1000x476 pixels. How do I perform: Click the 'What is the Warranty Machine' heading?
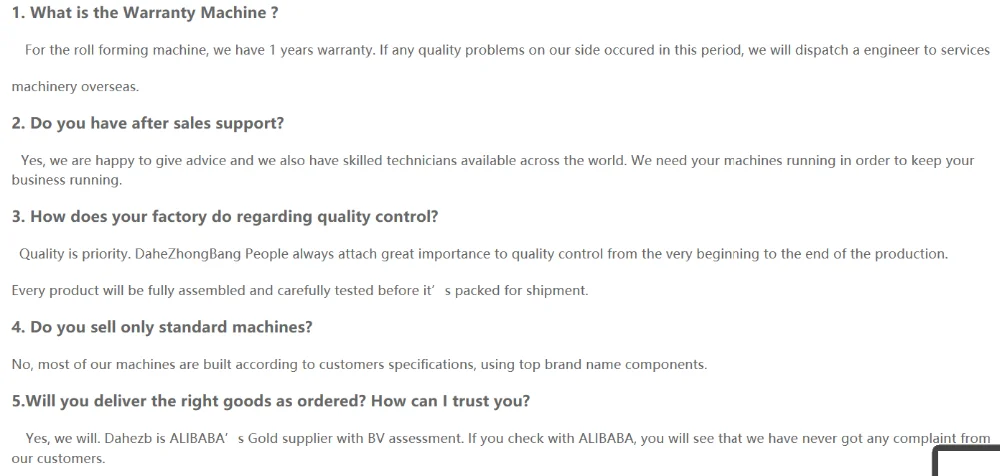145,13
